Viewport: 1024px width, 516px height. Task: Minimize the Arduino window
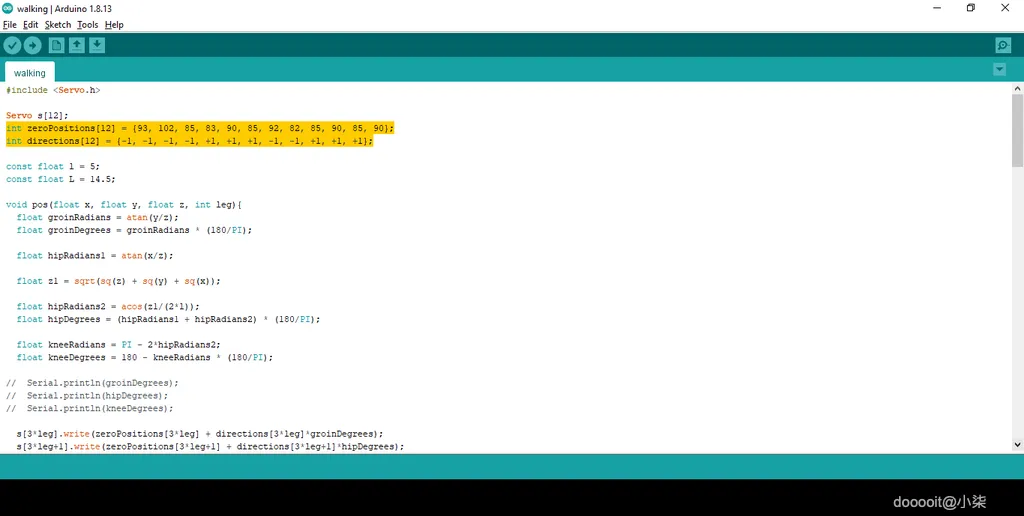(x=937, y=8)
